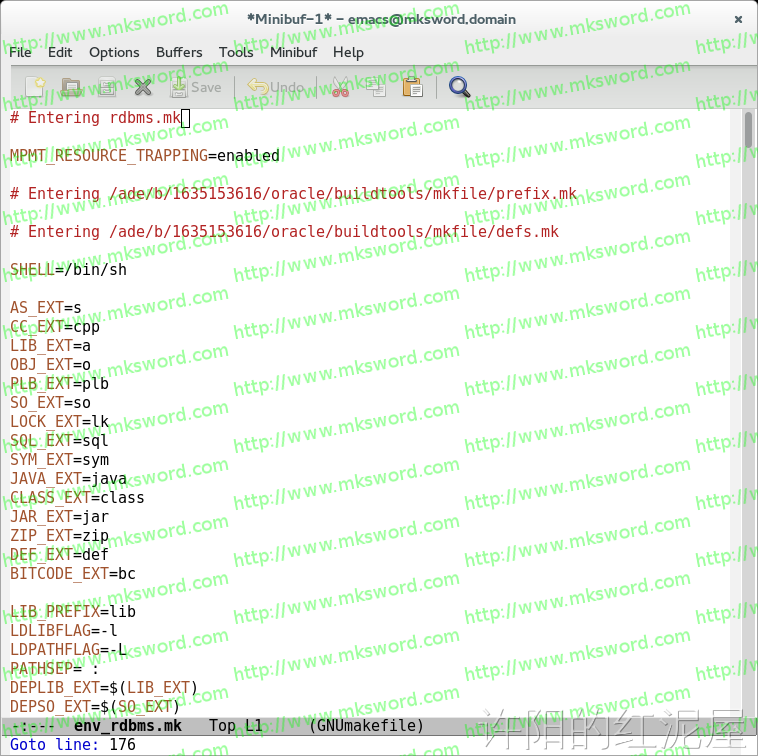Image resolution: width=758 pixels, height=756 pixels.
Task: Click the defs.mk Entering comment line
Action: (284, 232)
